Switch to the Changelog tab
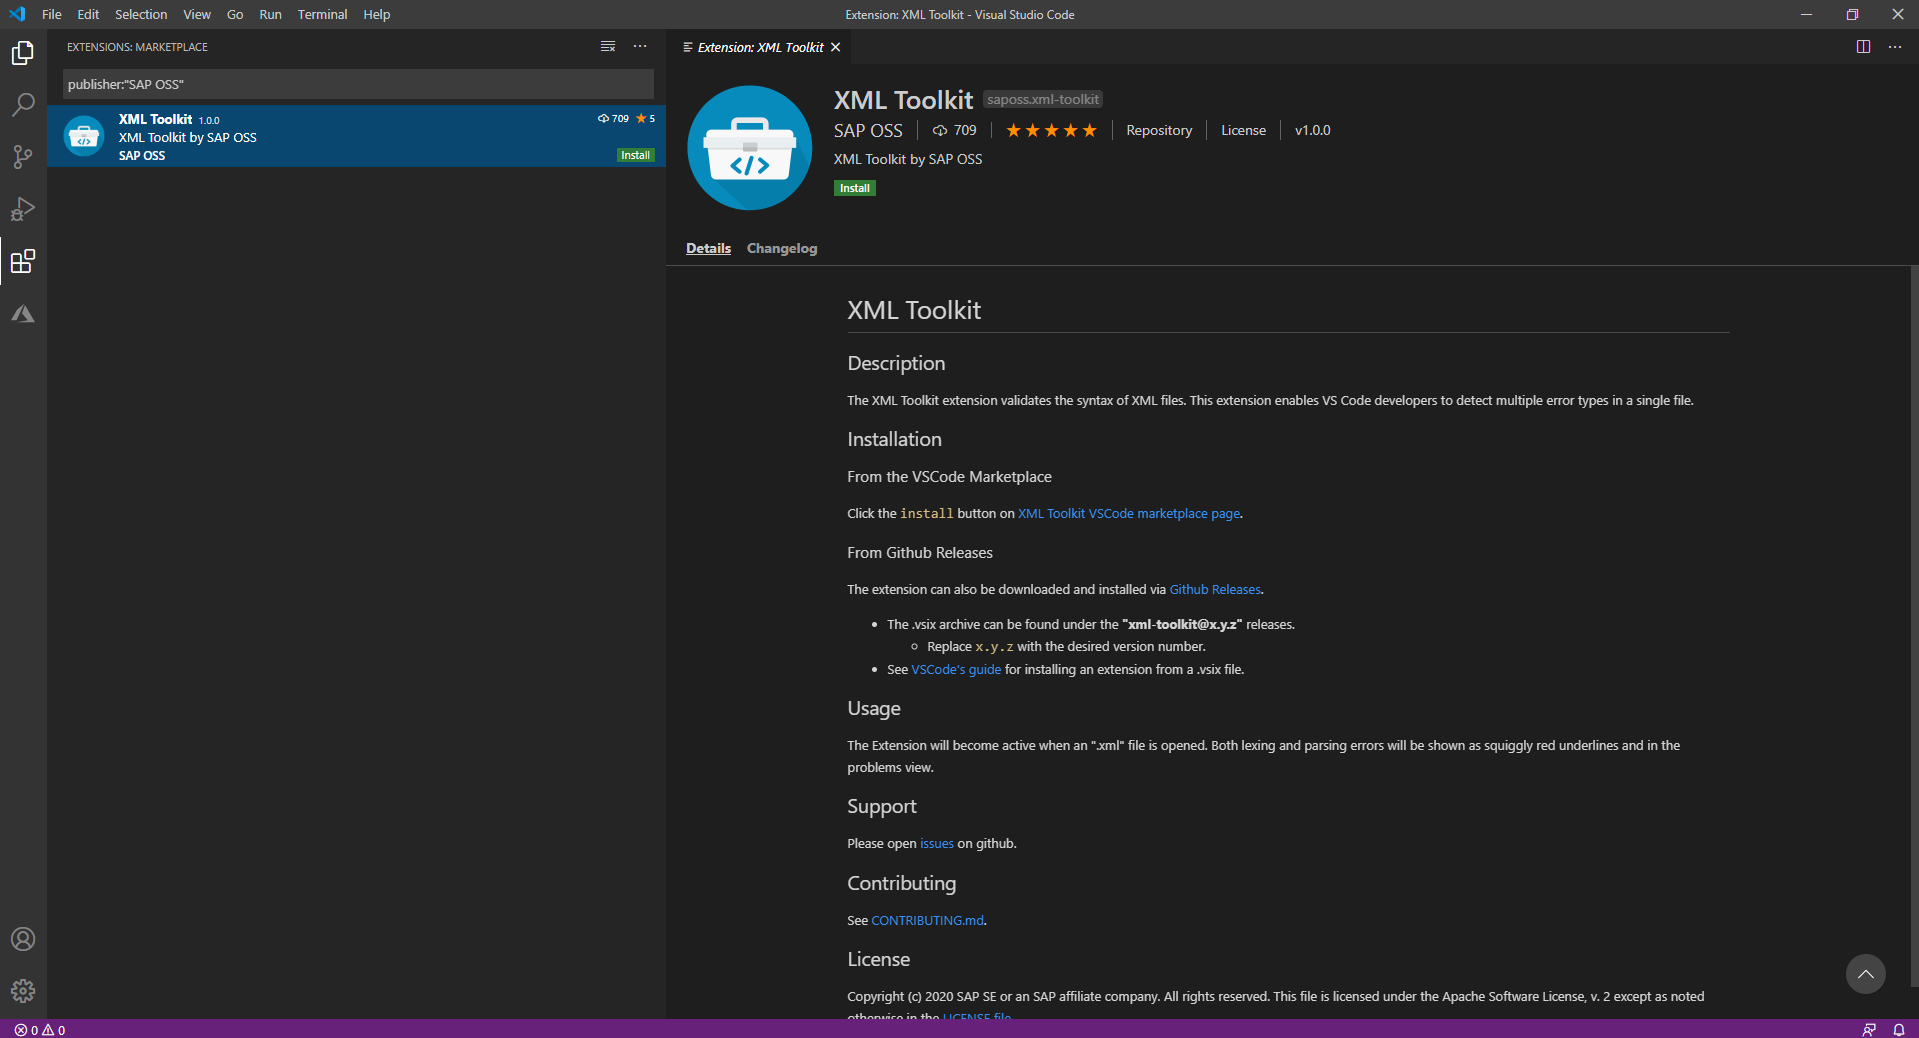Screen dimensions: 1919x1038 (x=781, y=248)
